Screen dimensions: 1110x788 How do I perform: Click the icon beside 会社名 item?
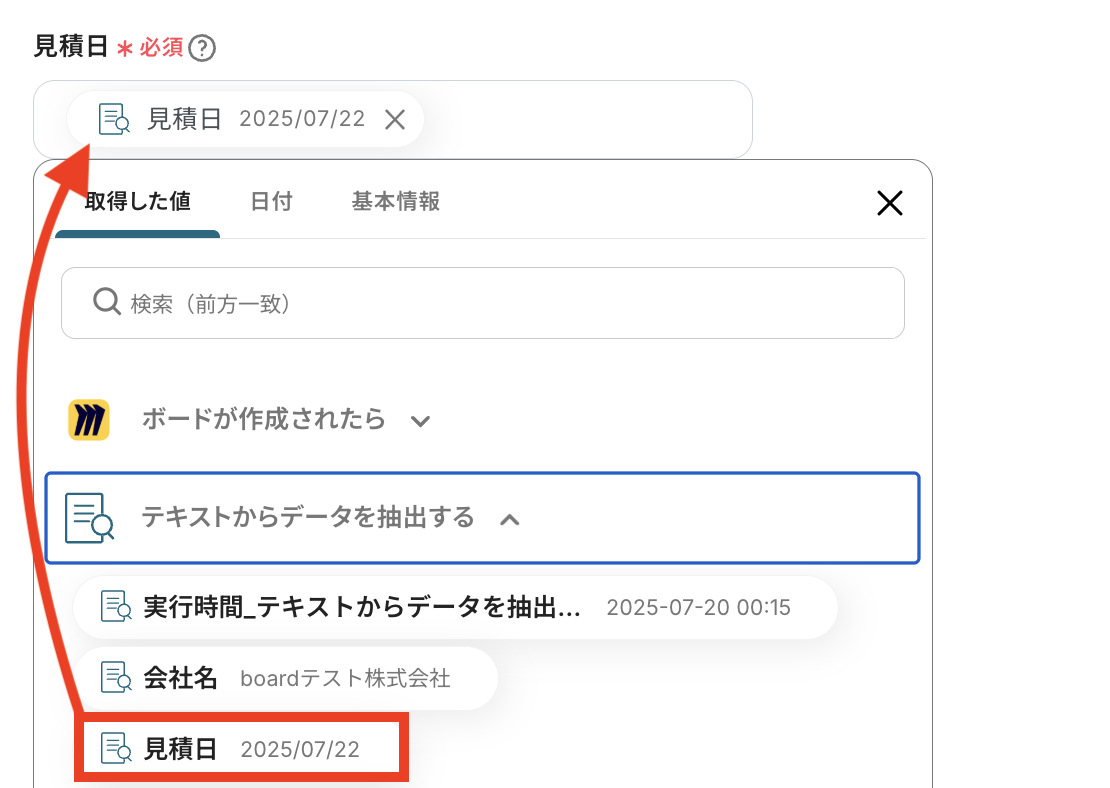tap(116, 678)
